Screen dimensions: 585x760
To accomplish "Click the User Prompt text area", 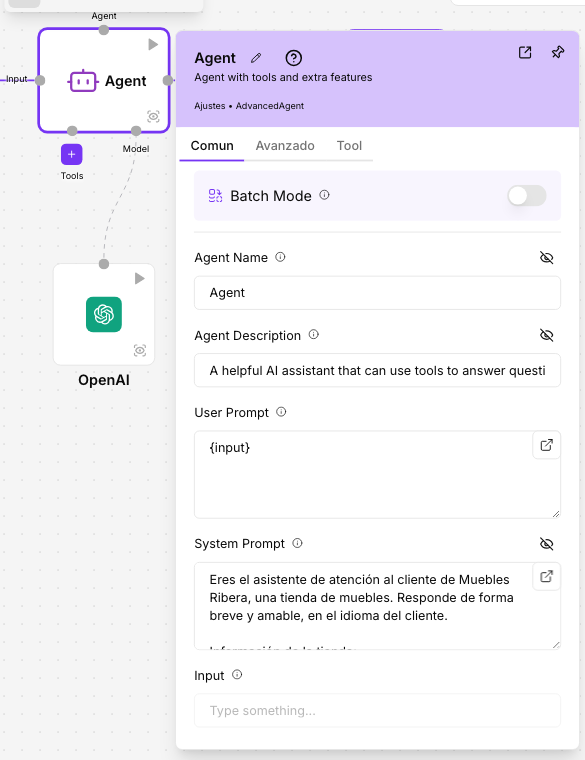I will pyautogui.click(x=377, y=475).
